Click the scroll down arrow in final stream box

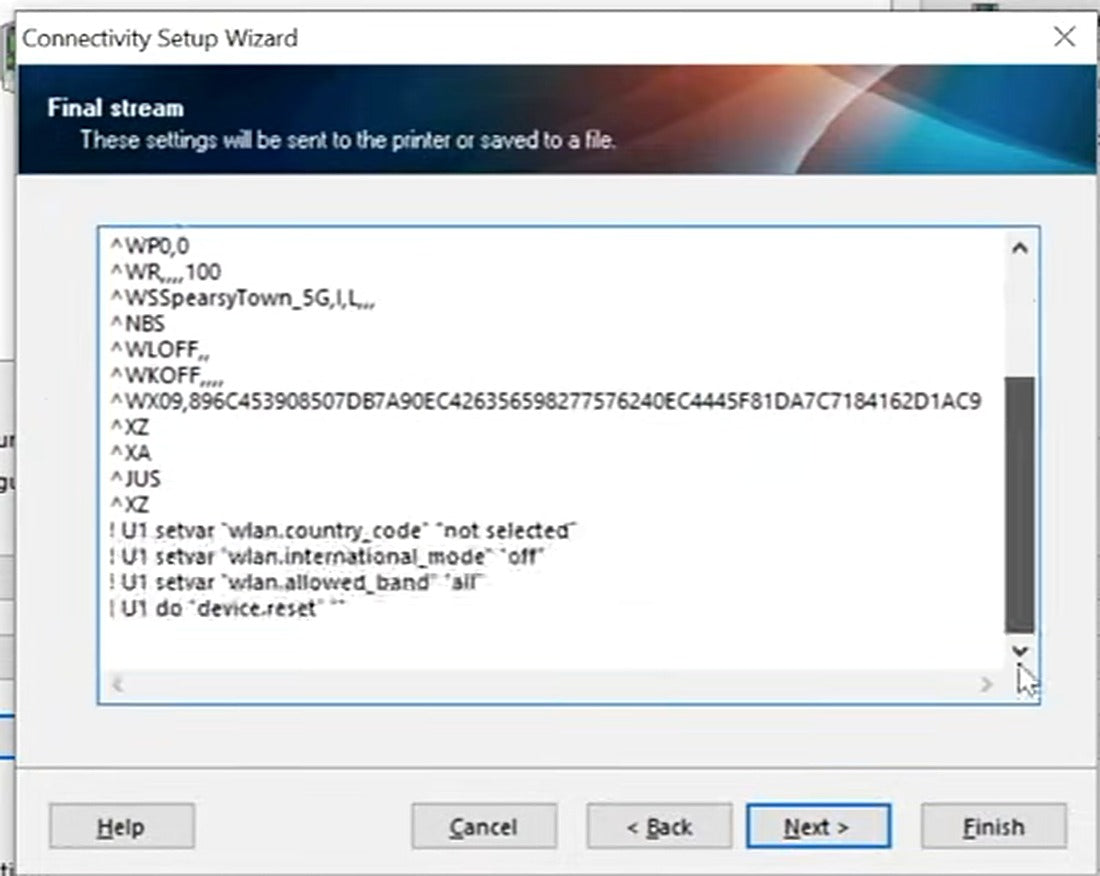pyautogui.click(x=1020, y=651)
